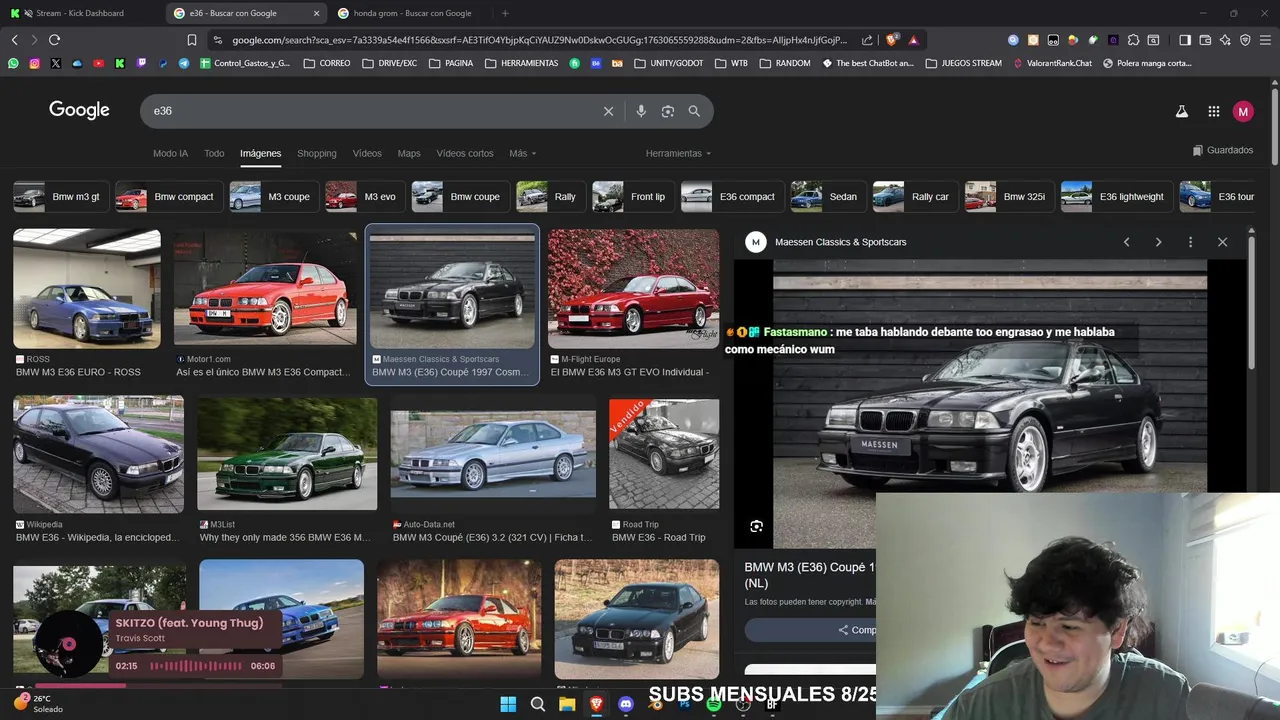The width and height of the screenshot is (1280, 720).
Task: Open the PAGINA bookmarks folder
Action: (451, 63)
